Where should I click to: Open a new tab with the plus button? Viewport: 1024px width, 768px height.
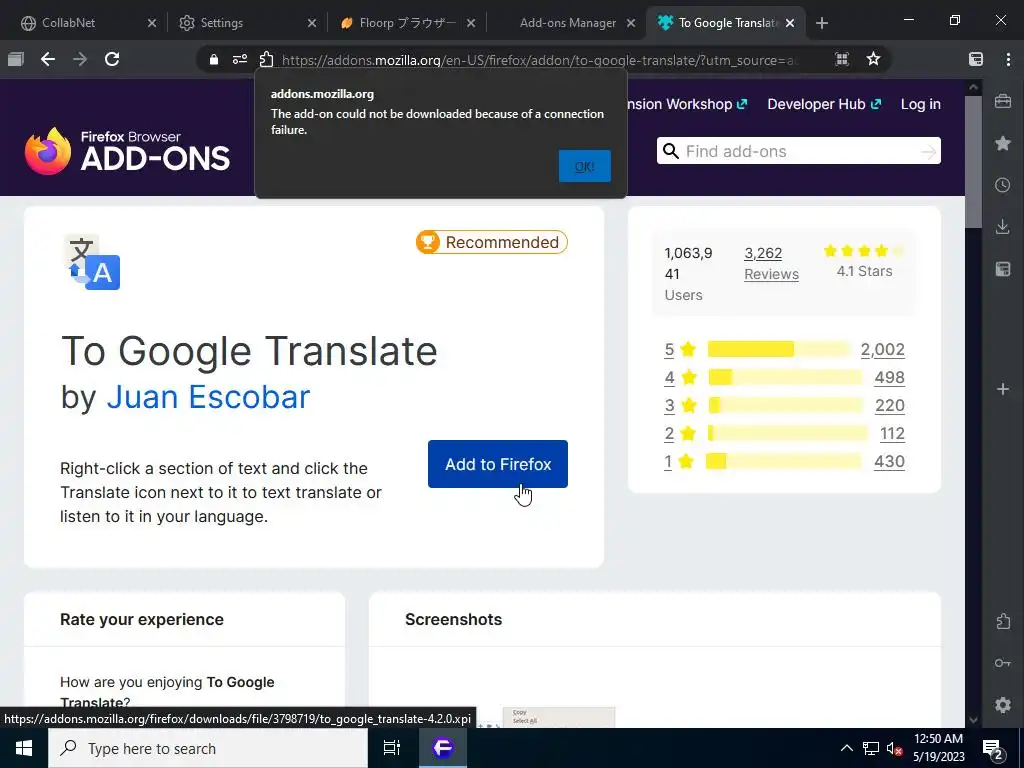pos(822,23)
